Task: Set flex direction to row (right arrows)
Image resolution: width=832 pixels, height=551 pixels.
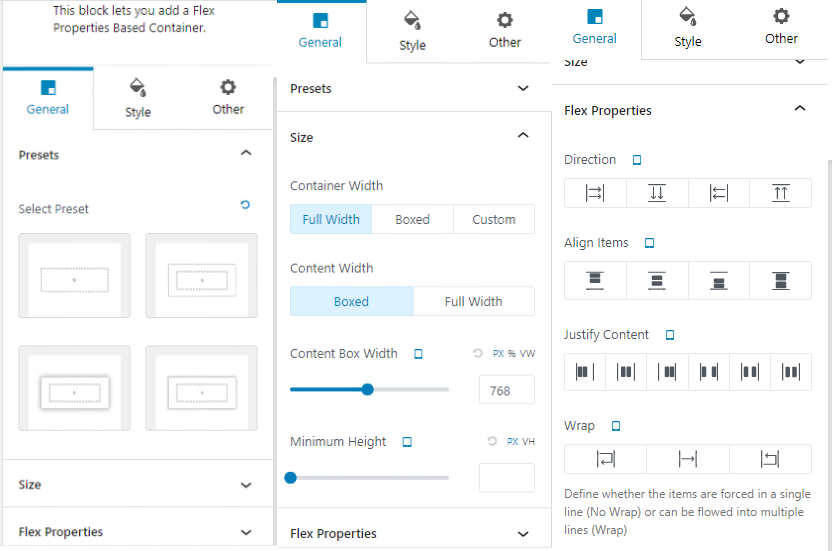Action: pyautogui.click(x=595, y=193)
